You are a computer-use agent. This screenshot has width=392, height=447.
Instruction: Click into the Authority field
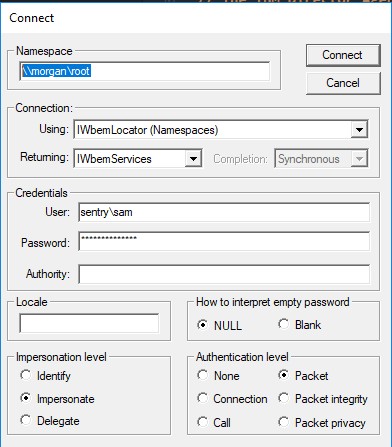[x=224, y=274]
